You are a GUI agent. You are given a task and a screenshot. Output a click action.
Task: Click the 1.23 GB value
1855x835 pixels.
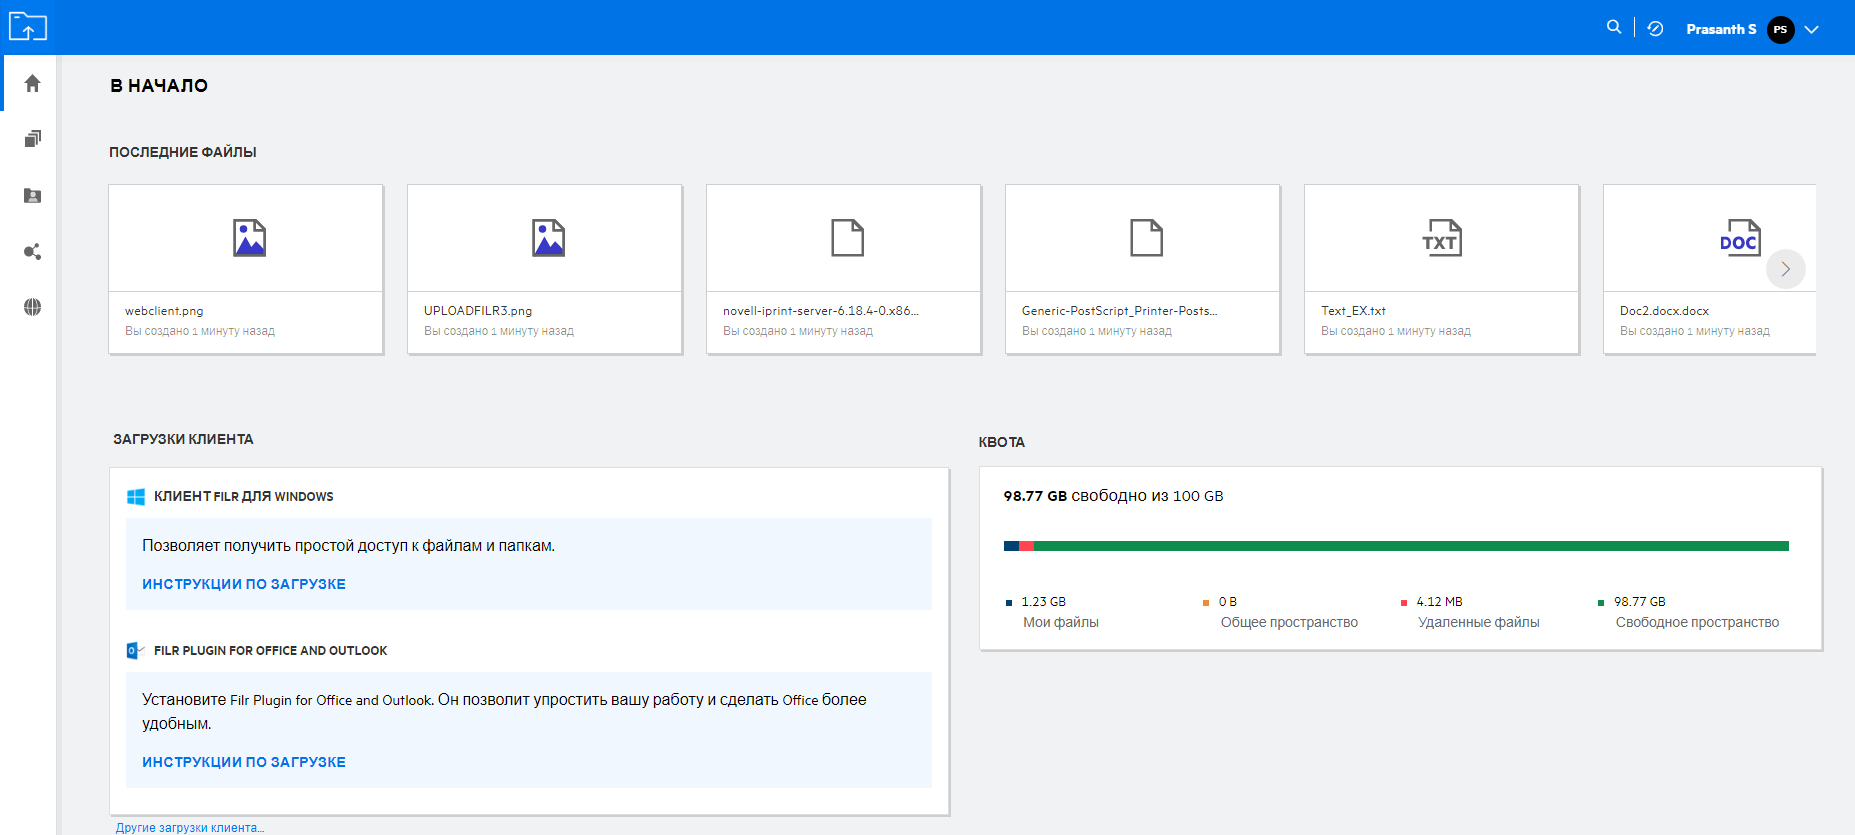pos(1043,602)
